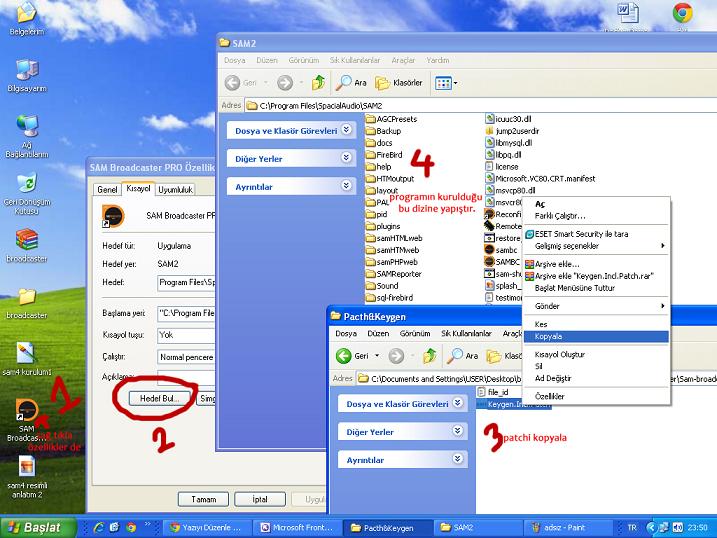Choose Arşive ekle... in context menu
This screenshot has height=538, width=717.
(x=597, y=264)
